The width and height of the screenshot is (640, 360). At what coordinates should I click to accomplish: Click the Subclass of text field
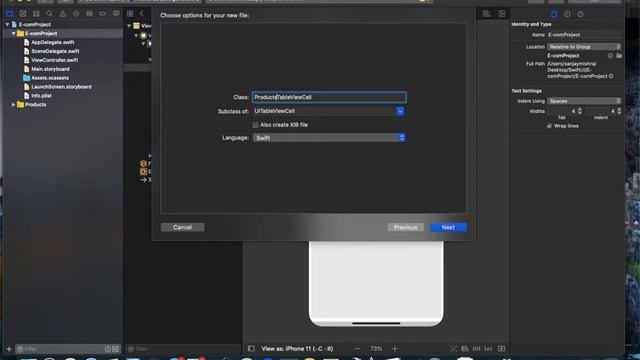(x=324, y=111)
